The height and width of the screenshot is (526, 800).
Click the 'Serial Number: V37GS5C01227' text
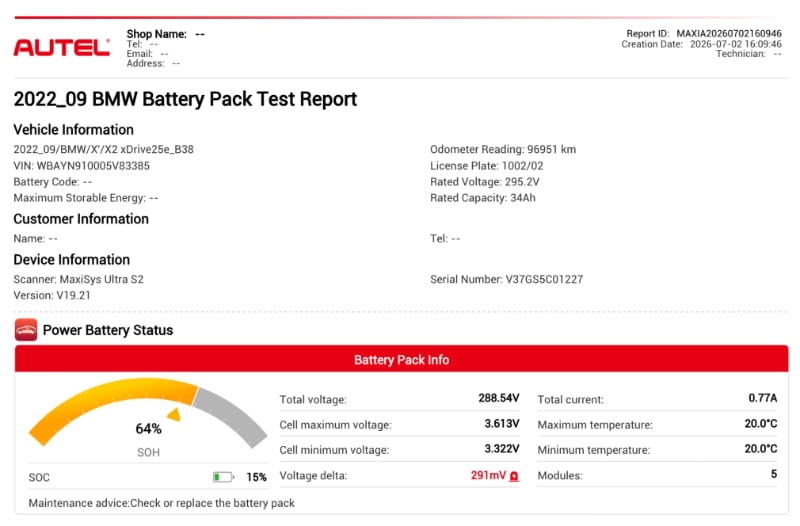(x=507, y=280)
